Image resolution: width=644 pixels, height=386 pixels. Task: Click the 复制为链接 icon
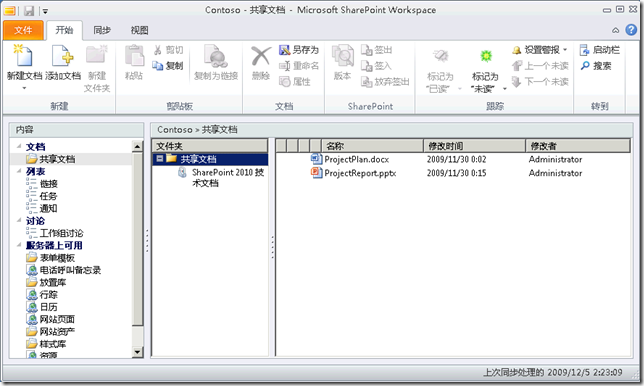pyautogui.click(x=216, y=57)
